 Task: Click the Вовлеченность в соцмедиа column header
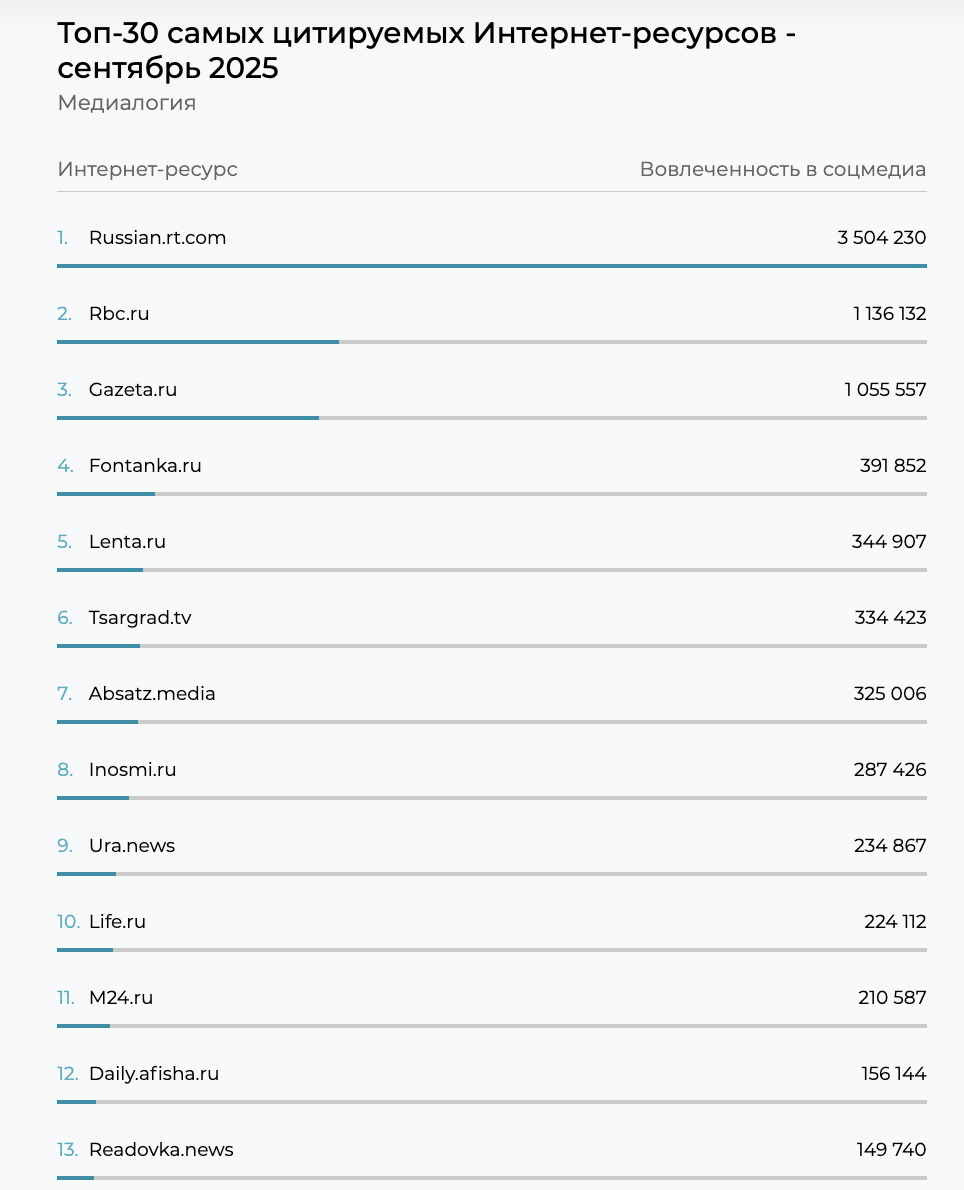tap(782, 169)
